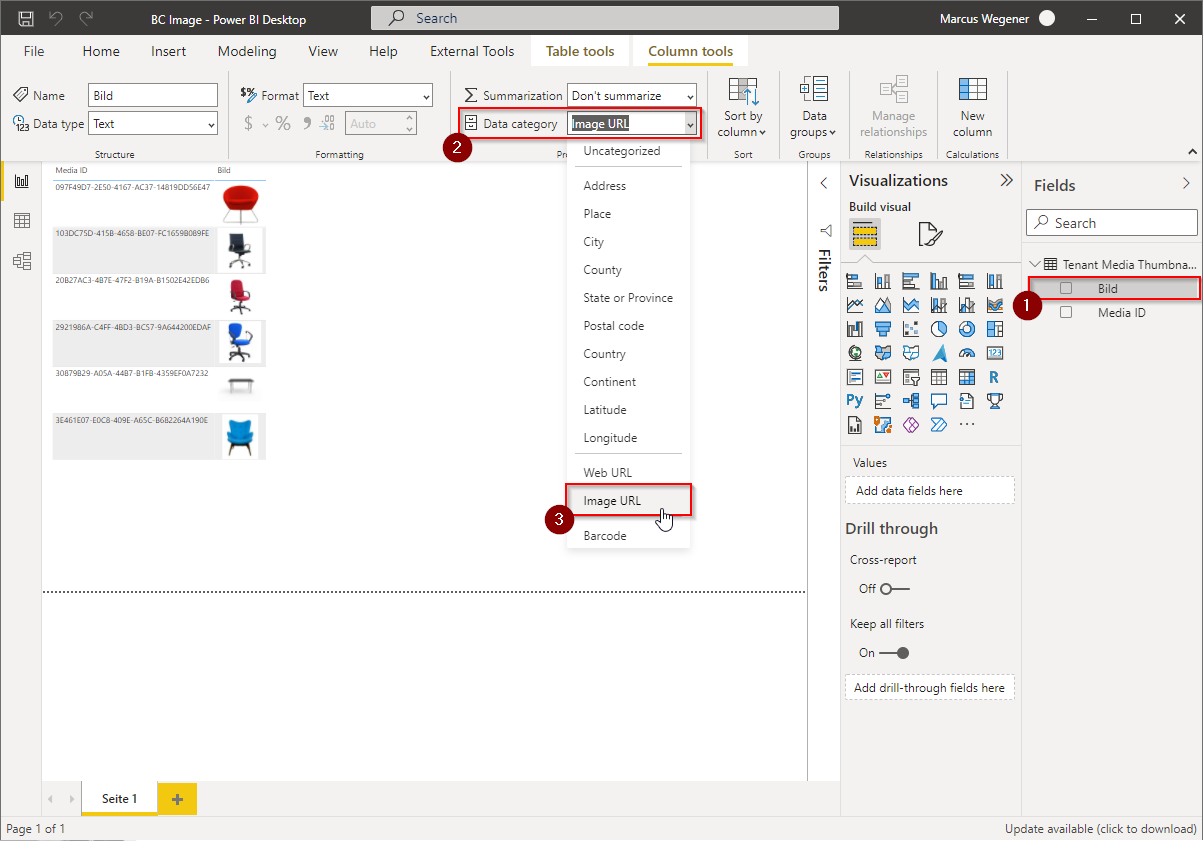Screen dimensions: 1203x841
Task: Add a Funnel visual
Action: [883, 329]
